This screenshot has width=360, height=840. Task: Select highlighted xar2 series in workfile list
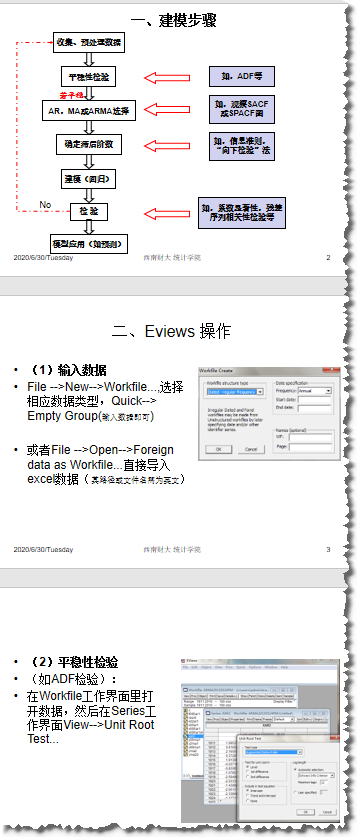(x=193, y=737)
